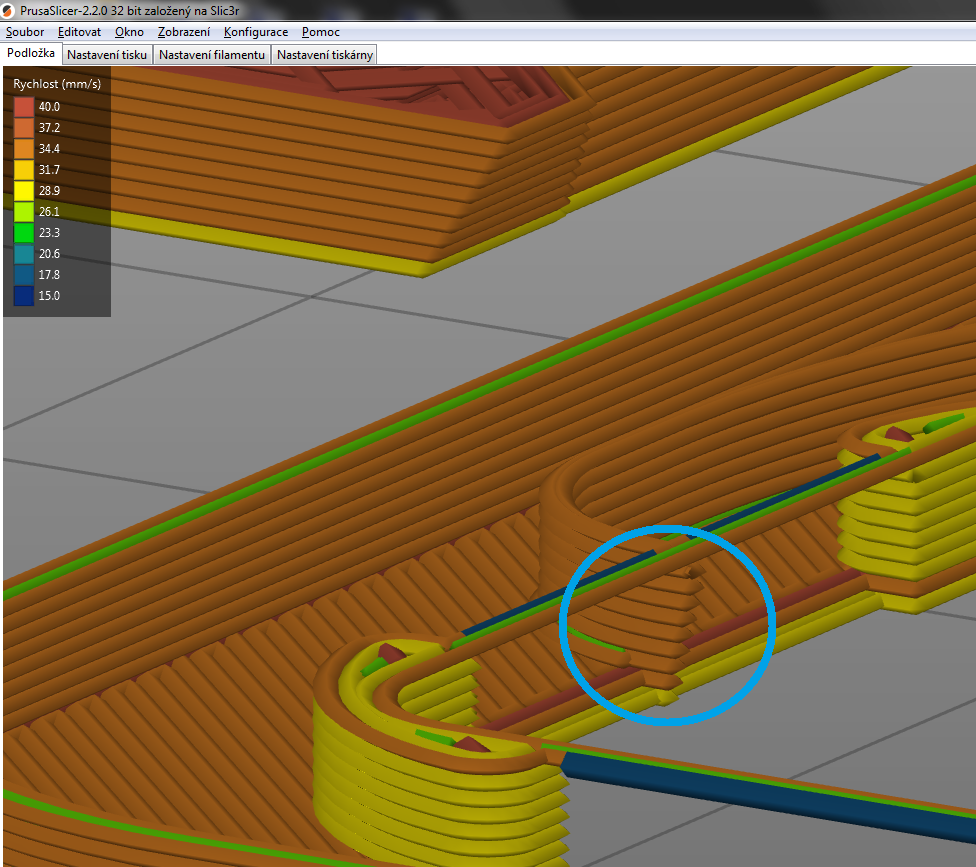This screenshot has height=867, width=976.
Task: Click the PrusaSlicer application icon in title bar
Action: (x=9, y=10)
